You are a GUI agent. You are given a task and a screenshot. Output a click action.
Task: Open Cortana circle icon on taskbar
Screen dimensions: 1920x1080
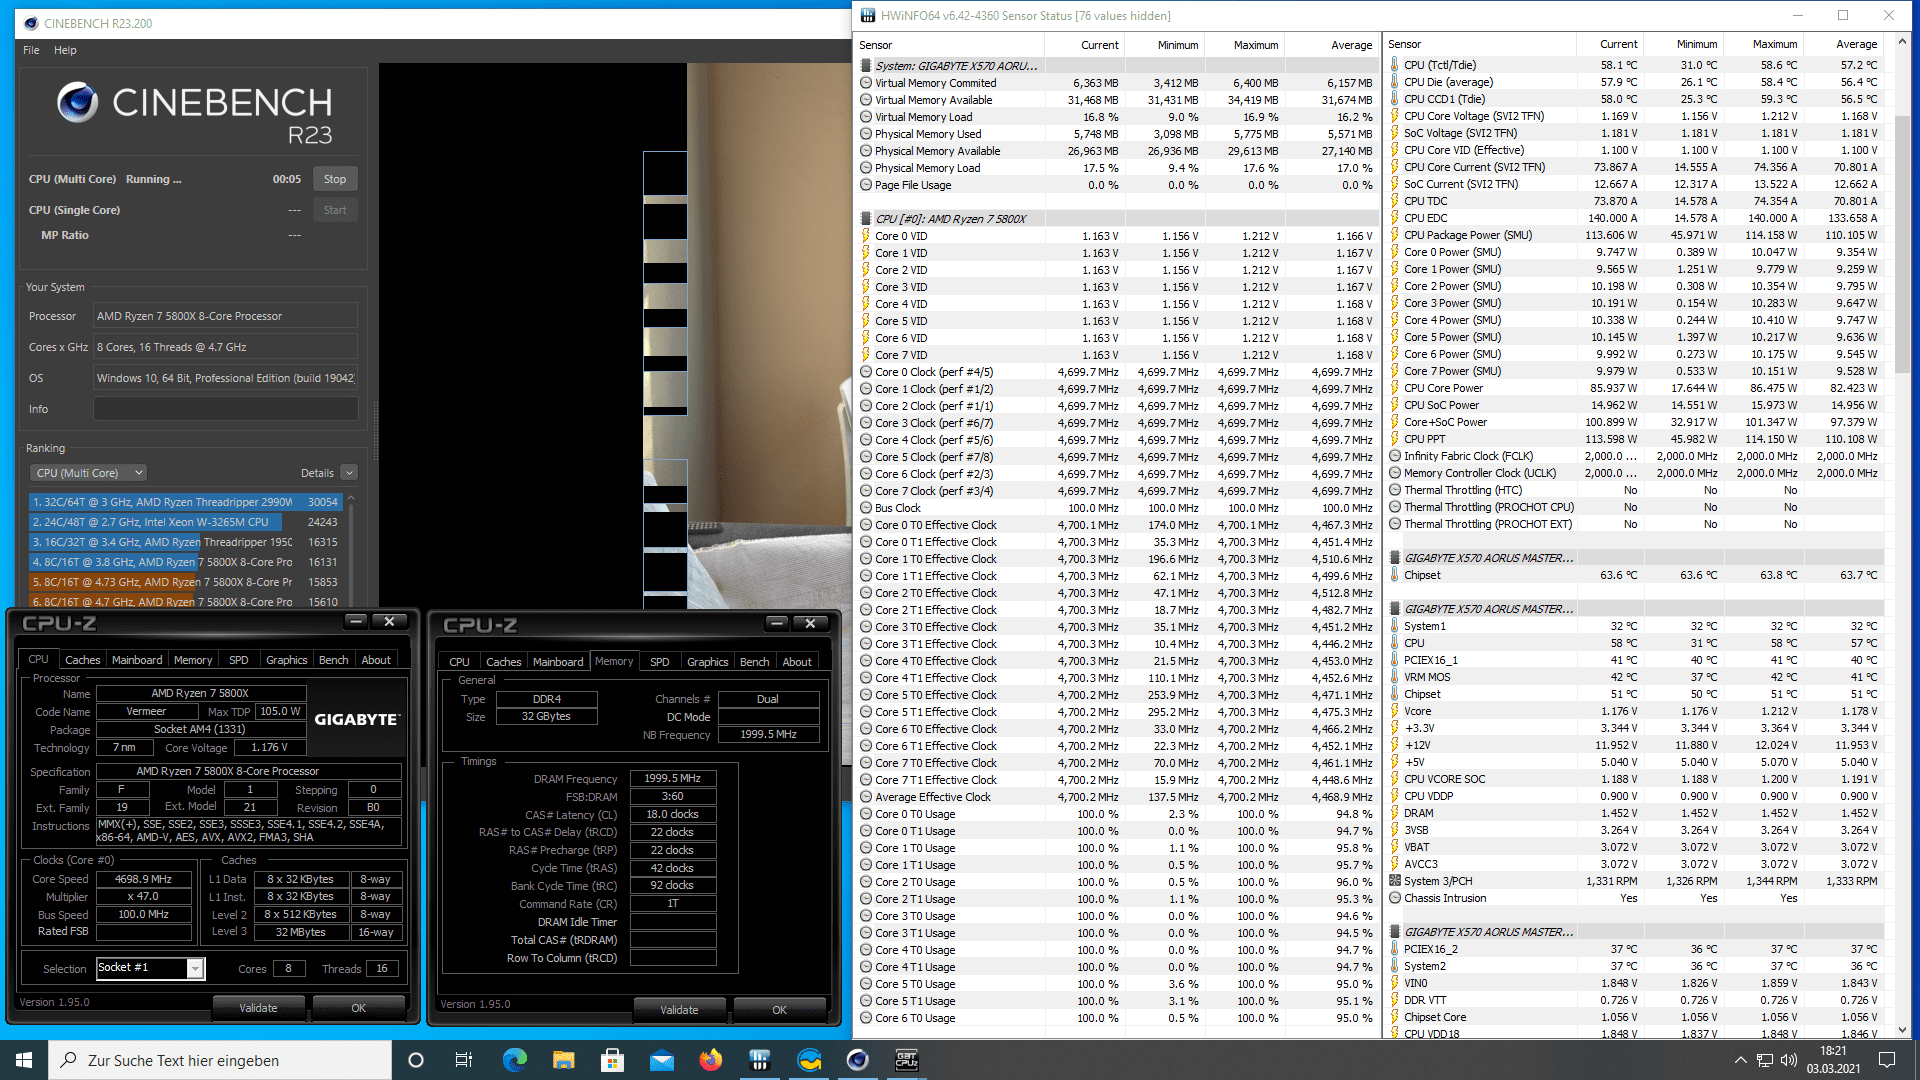pos(416,1060)
